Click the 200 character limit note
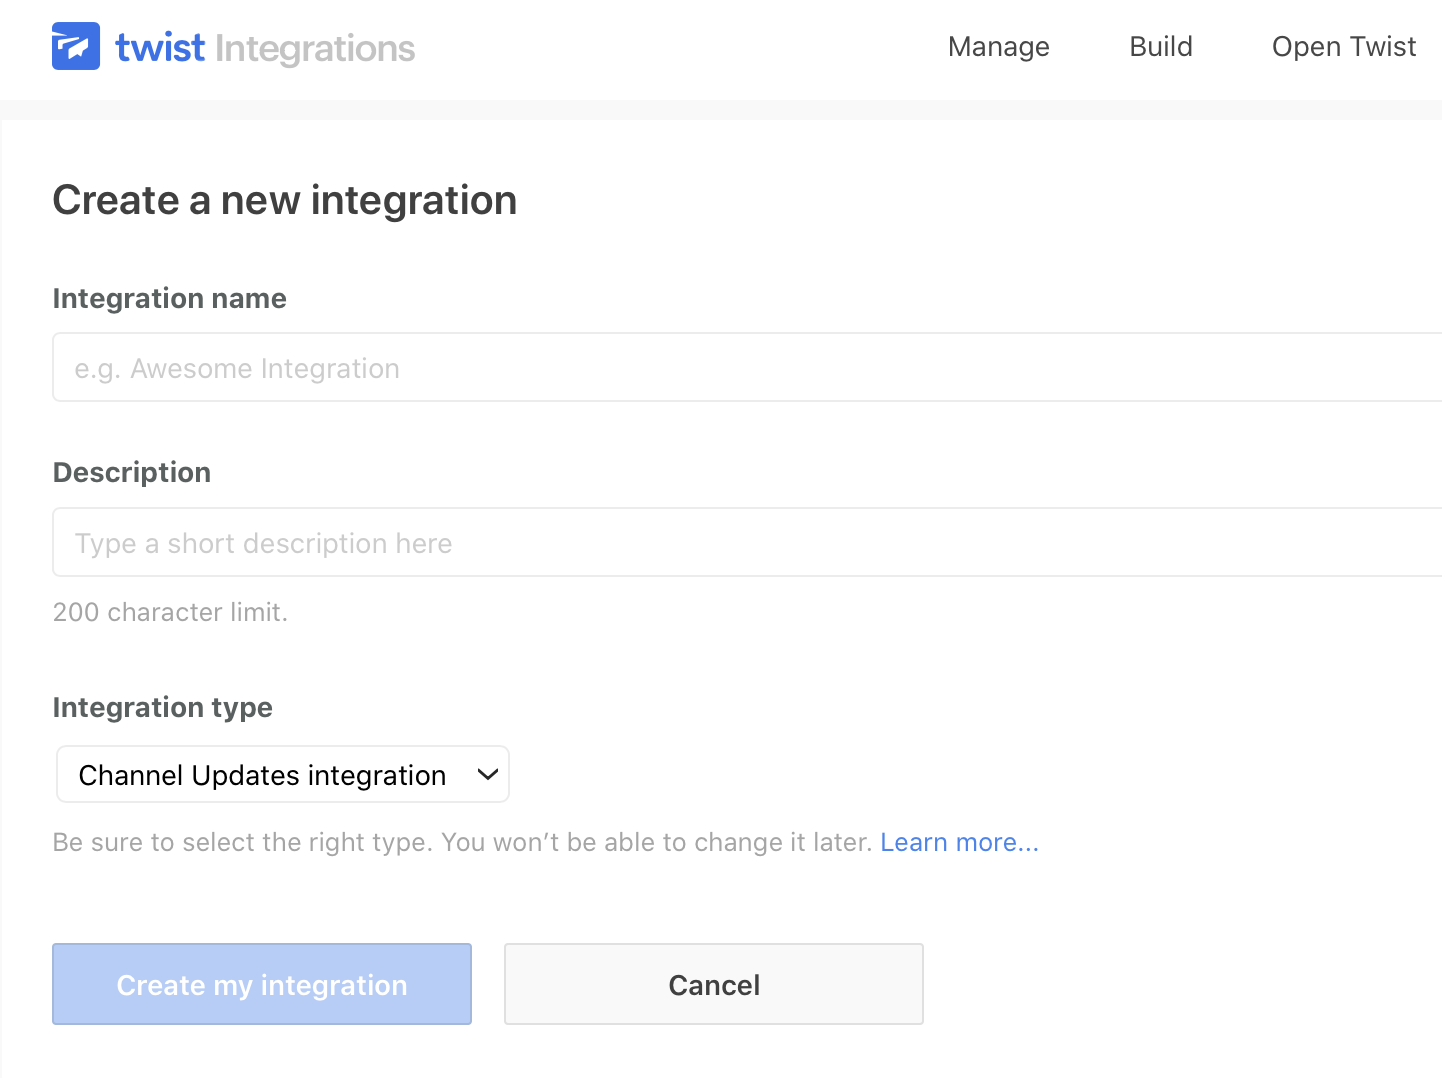Screen dimensions: 1442x1078 pyautogui.click(x=170, y=612)
